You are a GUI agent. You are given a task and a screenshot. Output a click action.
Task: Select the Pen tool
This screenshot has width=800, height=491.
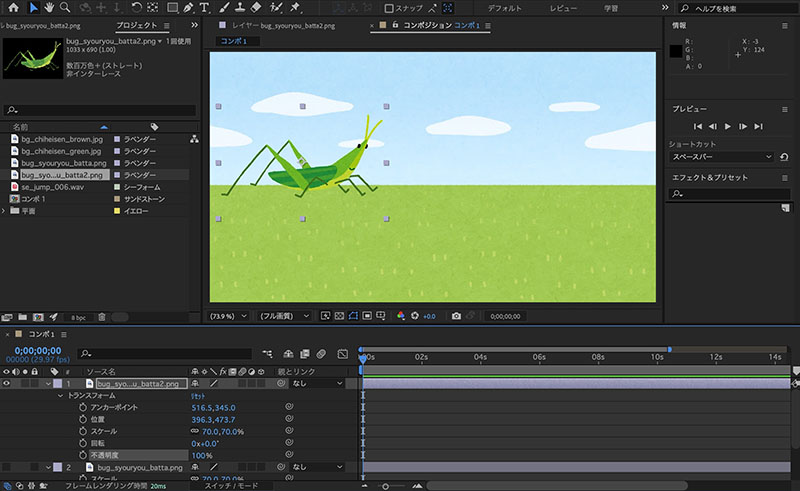188,8
